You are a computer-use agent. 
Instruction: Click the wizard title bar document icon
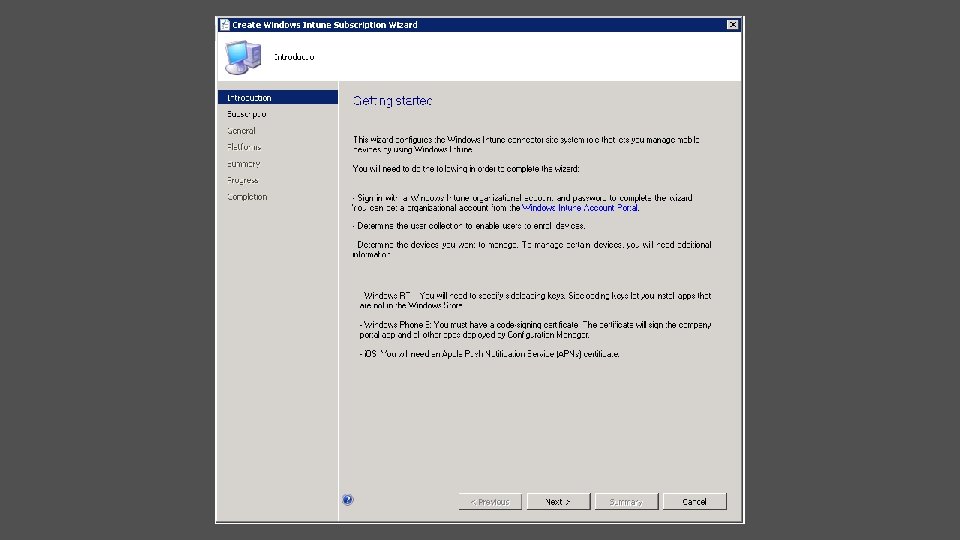point(225,24)
